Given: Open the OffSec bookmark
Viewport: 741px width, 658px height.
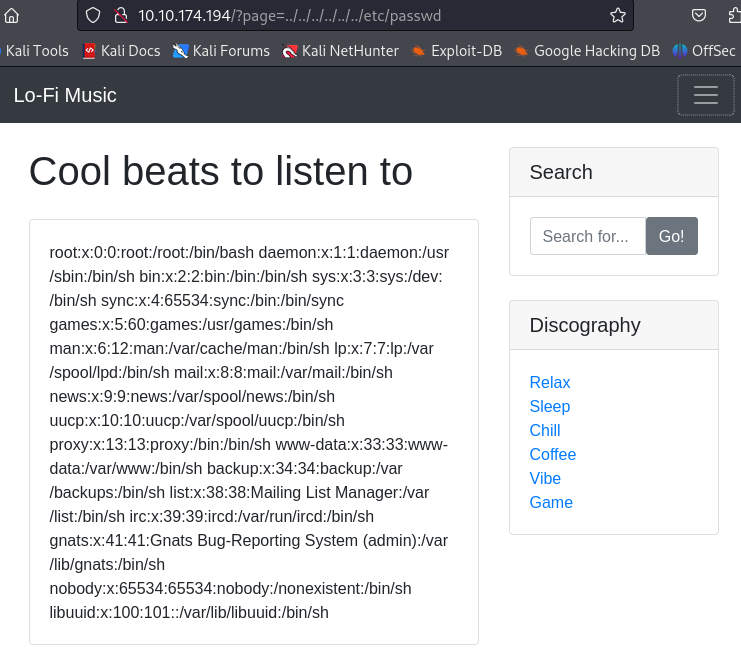Looking at the screenshot, I should [x=704, y=51].
